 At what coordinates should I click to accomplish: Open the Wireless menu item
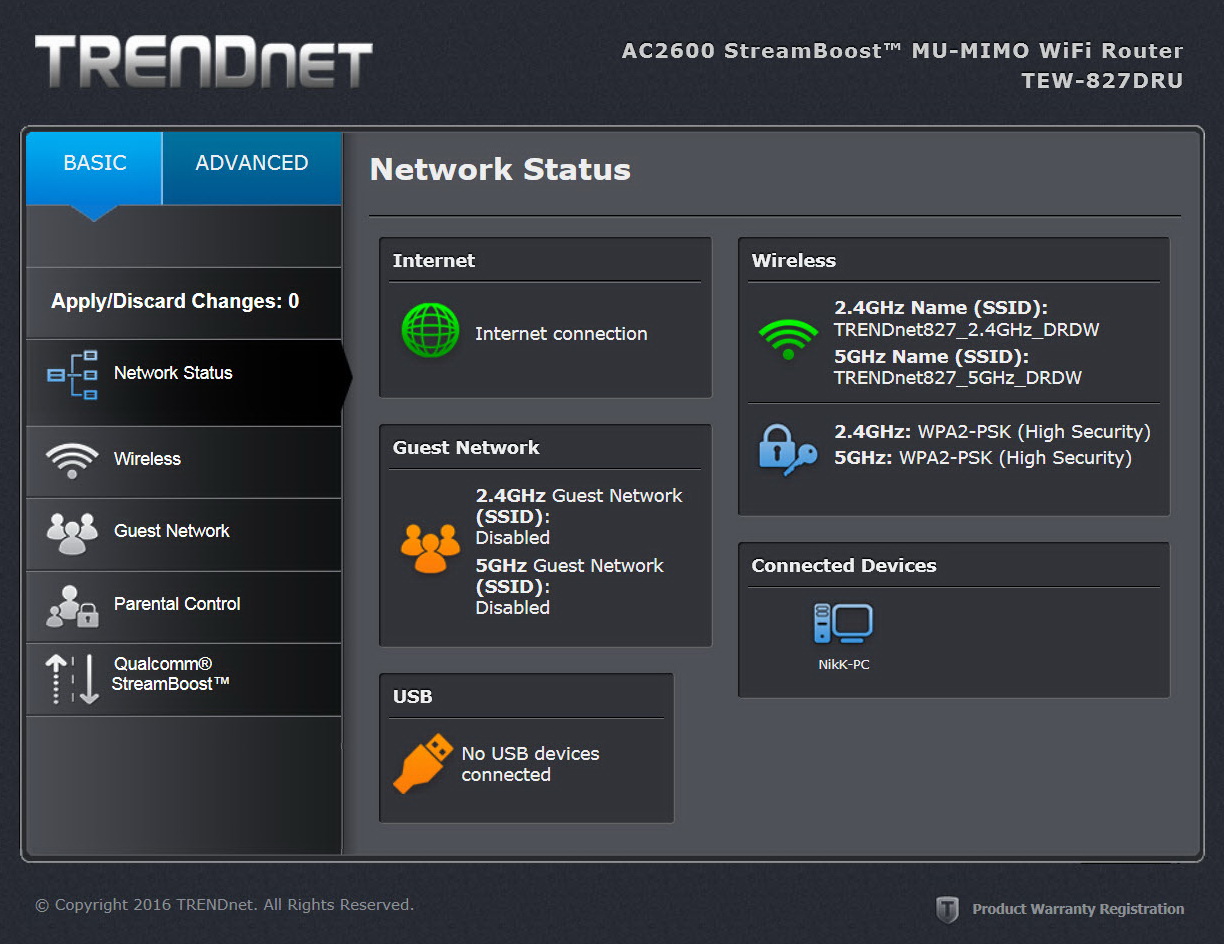click(184, 462)
